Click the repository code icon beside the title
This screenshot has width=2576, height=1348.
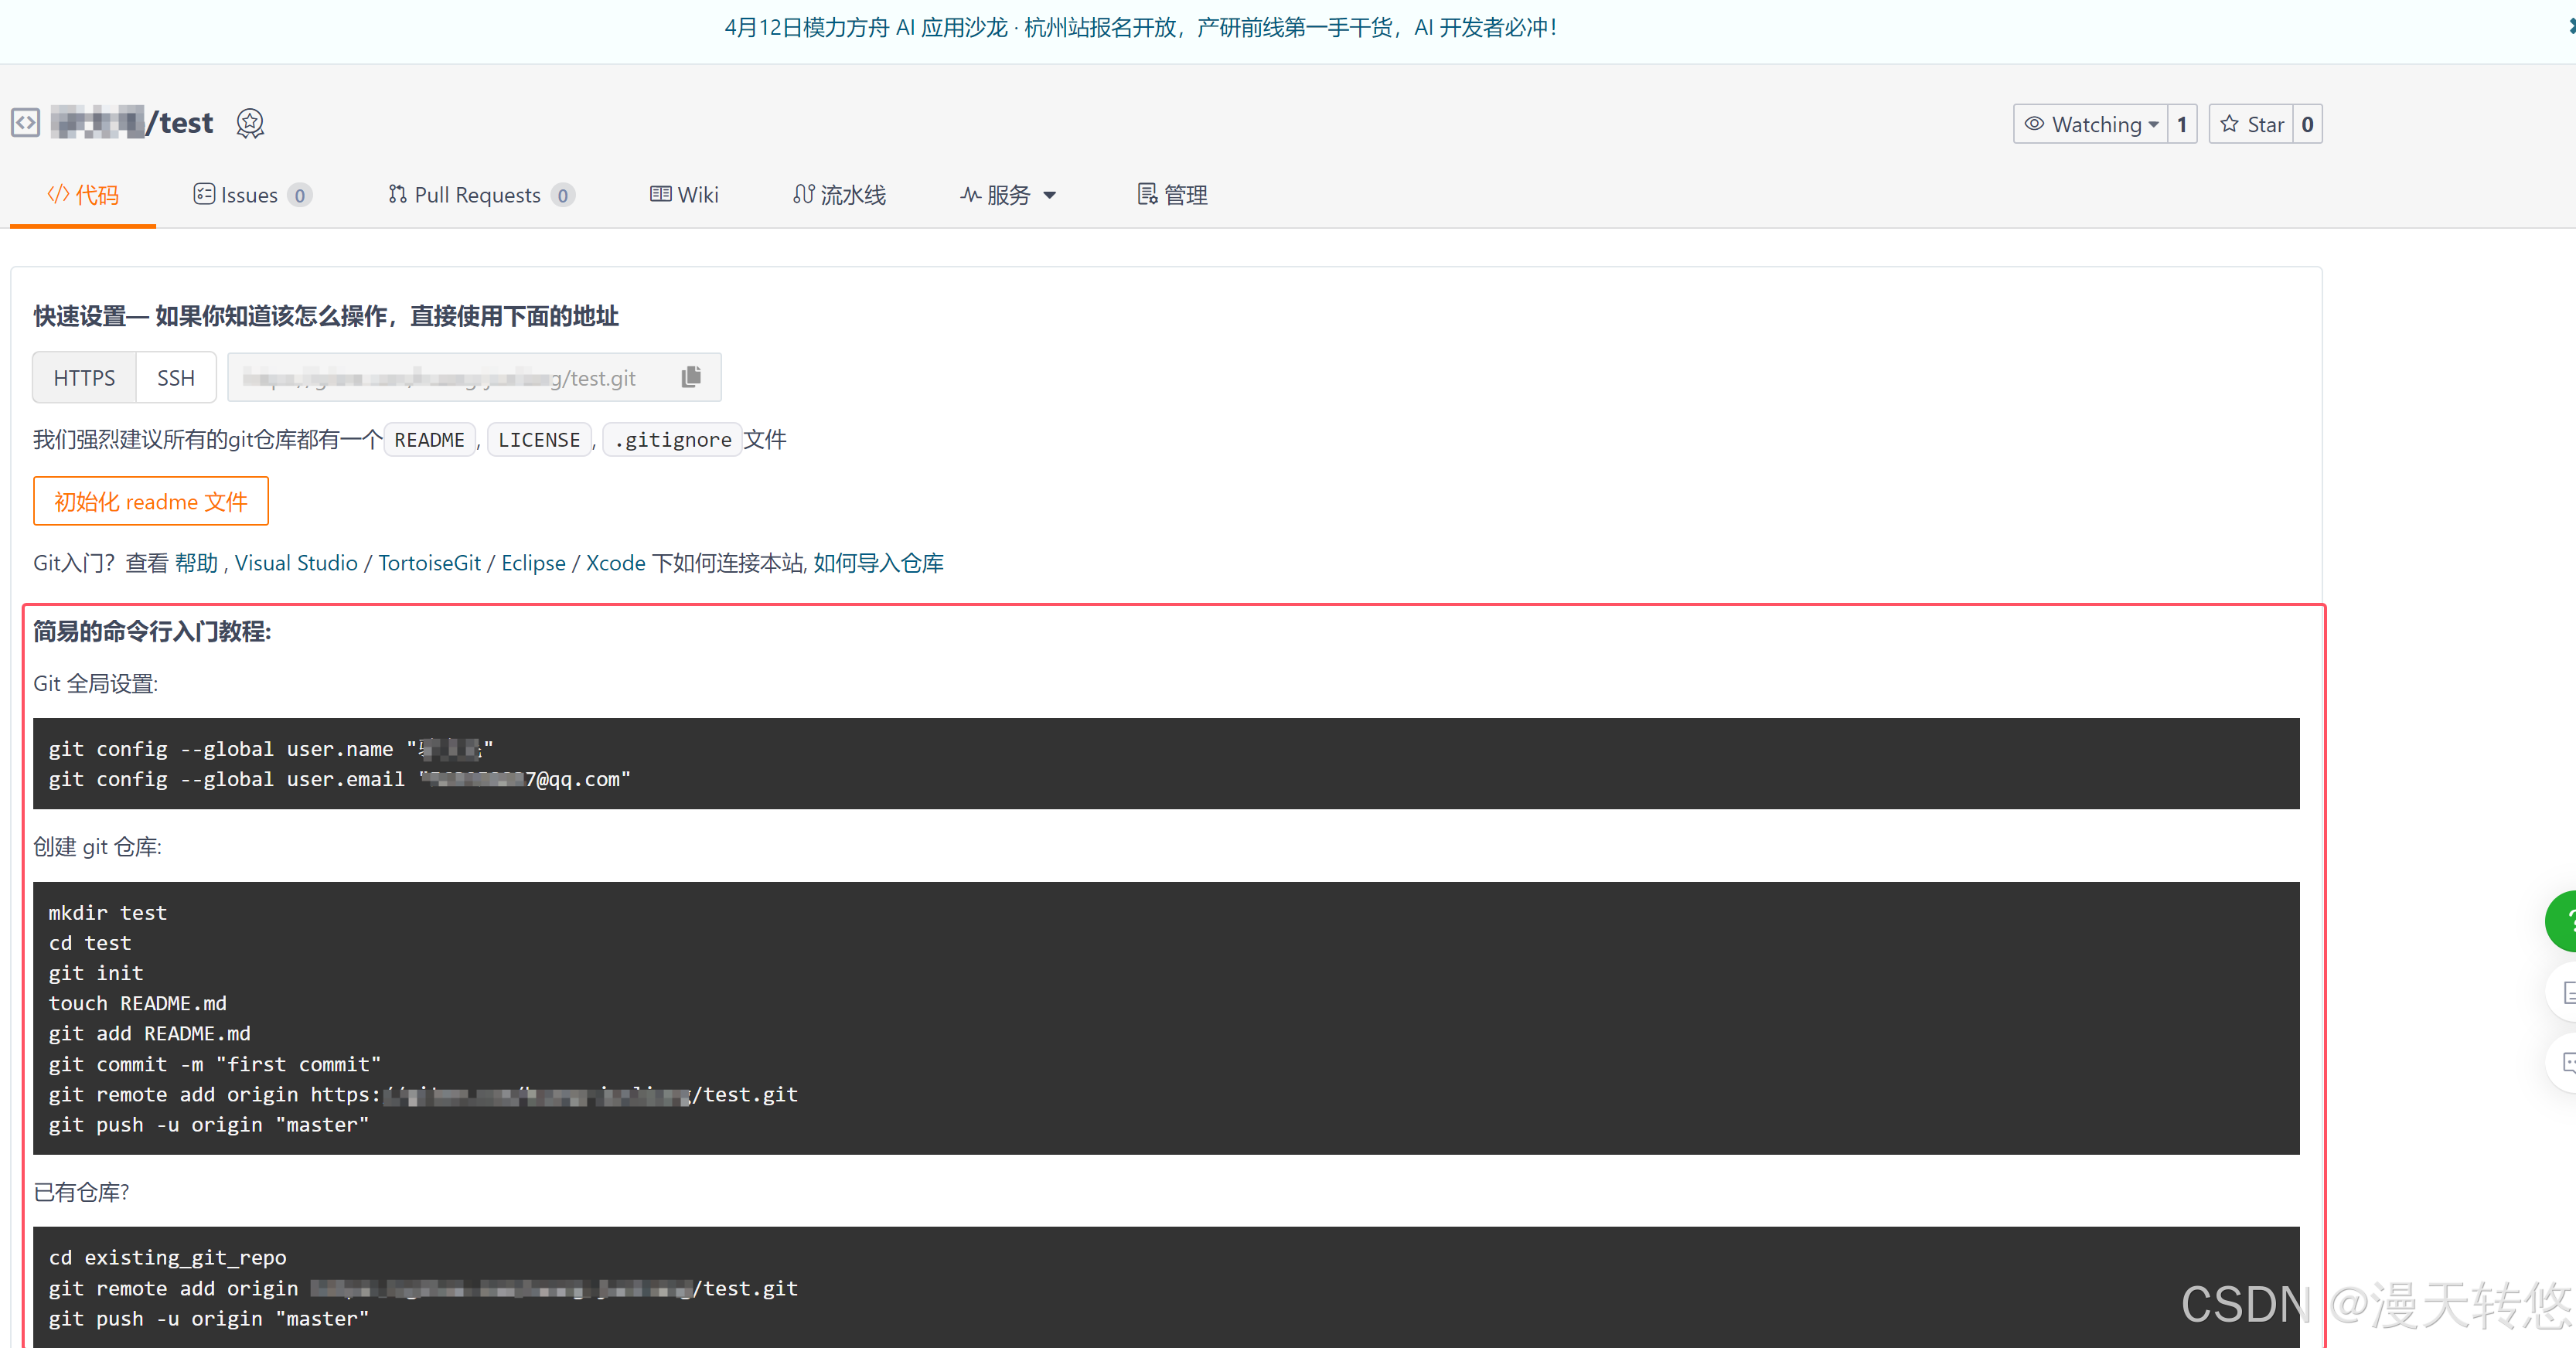(26, 123)
